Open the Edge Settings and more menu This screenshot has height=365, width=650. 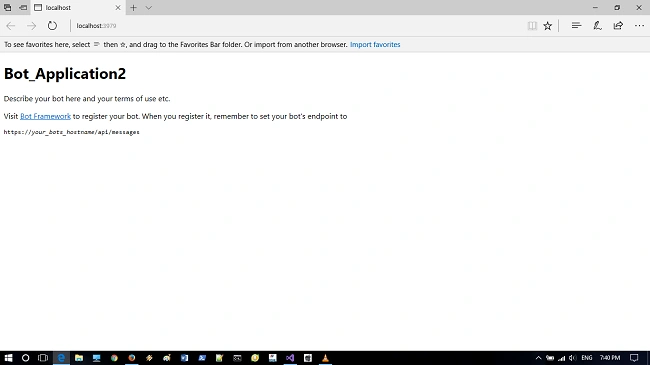pos(639,26)
